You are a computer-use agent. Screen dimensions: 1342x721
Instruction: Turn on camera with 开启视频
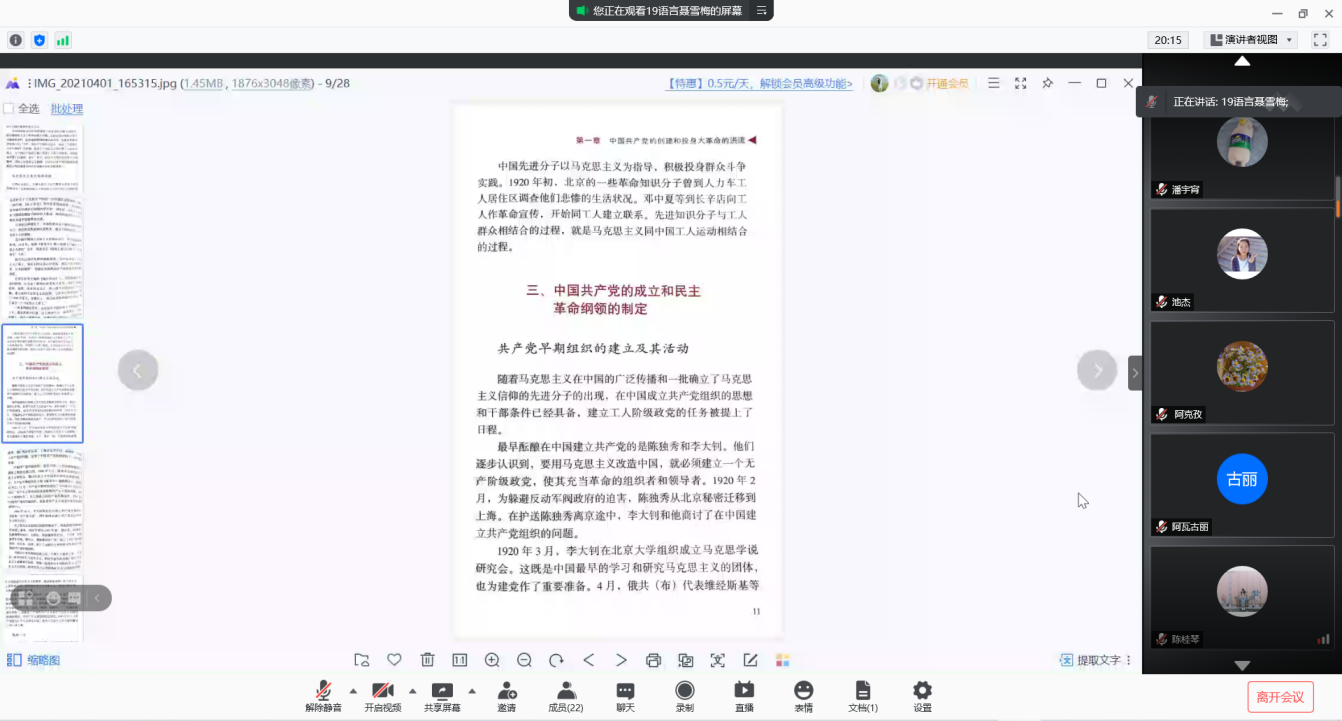coord(382,696)
